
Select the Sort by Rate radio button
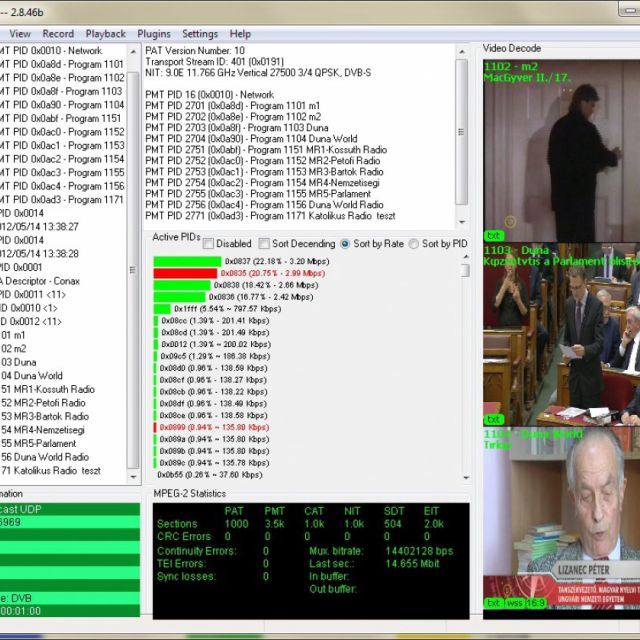tap(346, 243)
